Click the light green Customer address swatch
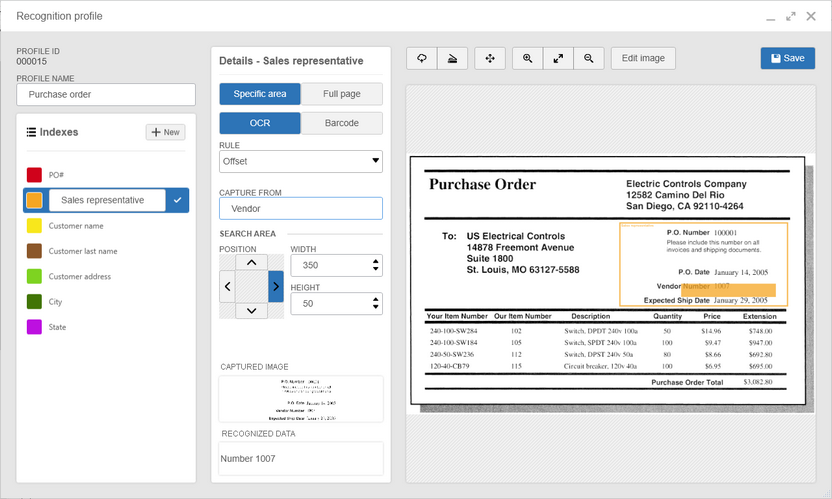The width and height of the screenshot is (832, 499). click(34, 276)
